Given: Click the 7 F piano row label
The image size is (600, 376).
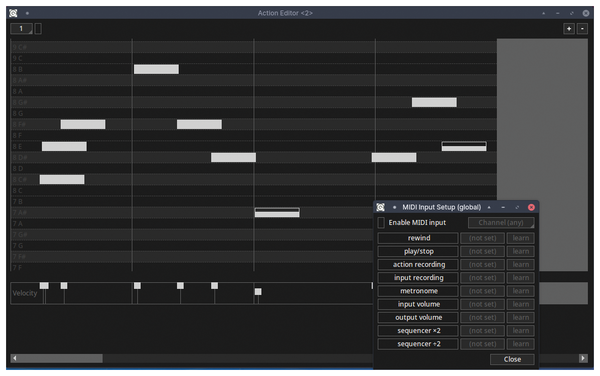Looking at the screenshot, I should pos(17,267).
